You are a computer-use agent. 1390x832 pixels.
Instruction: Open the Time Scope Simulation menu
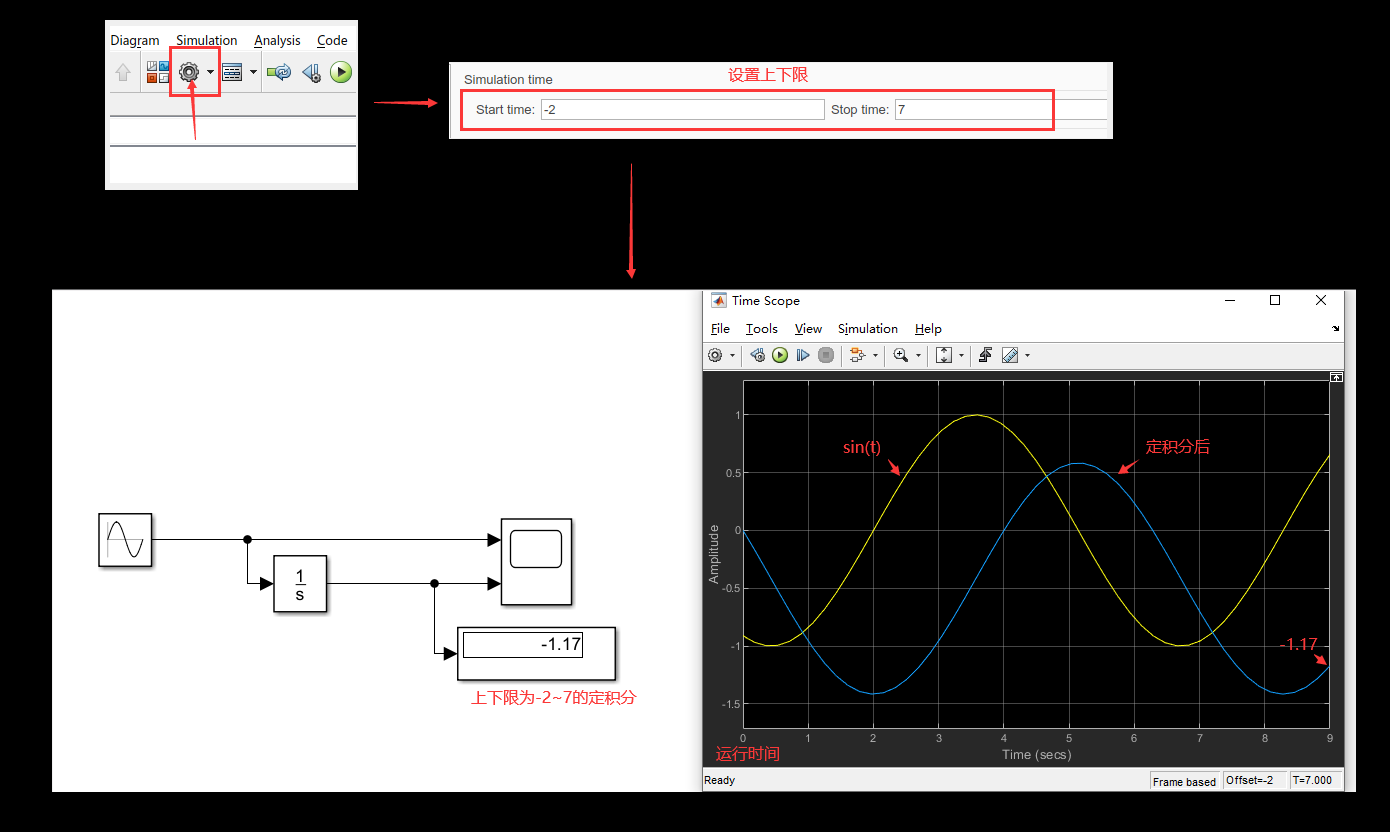[868, 328]
